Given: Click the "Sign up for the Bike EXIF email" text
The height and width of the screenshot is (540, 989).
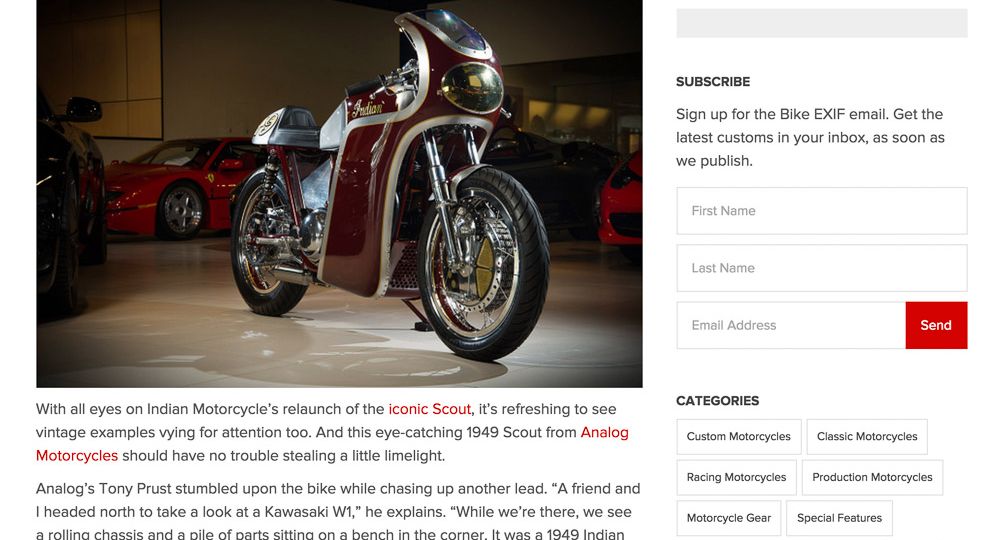Looking at the screenshot, I should coord(810,138).
